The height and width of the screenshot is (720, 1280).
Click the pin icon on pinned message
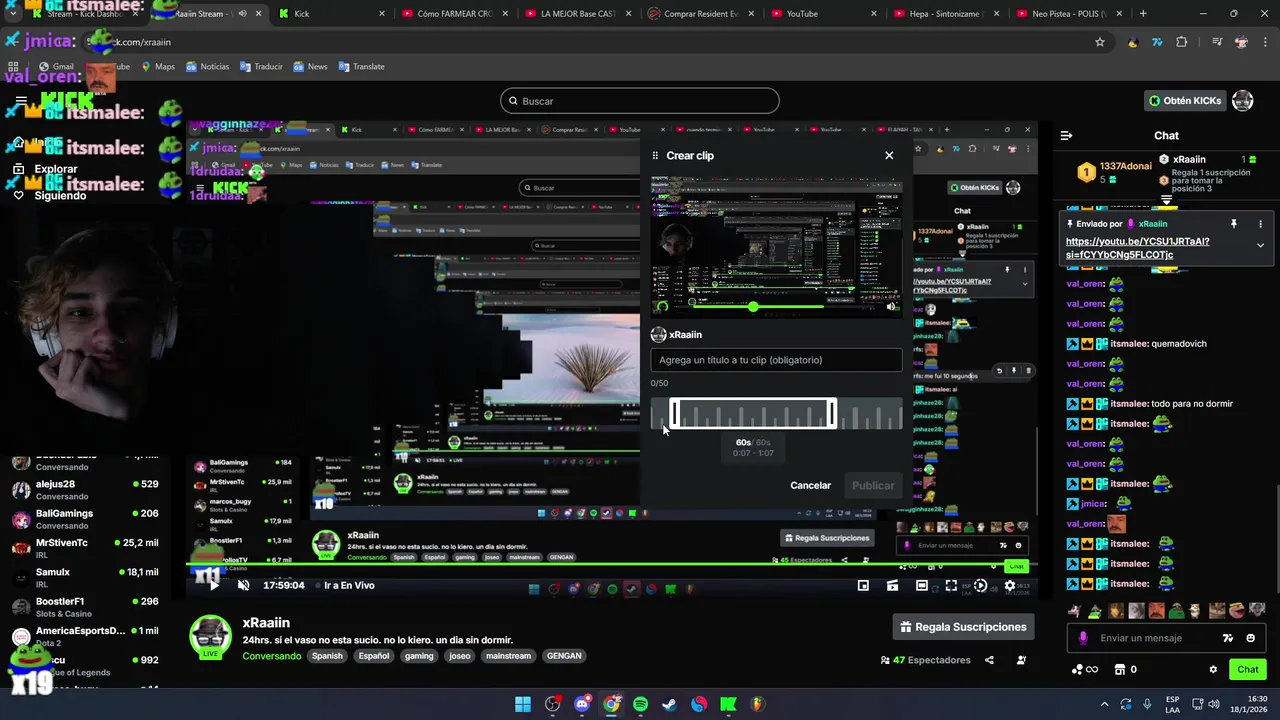(1233, 224)
